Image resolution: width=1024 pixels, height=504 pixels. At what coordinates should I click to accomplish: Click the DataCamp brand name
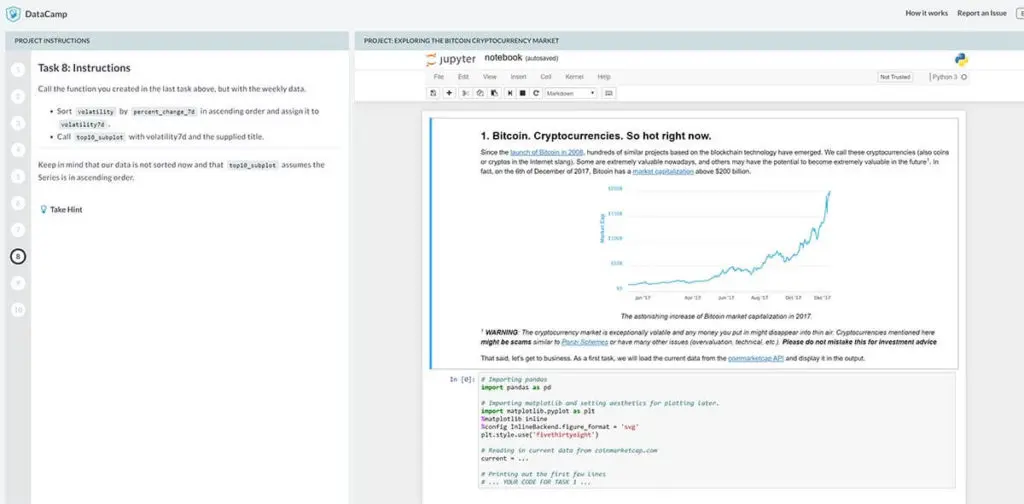[46, 14]
